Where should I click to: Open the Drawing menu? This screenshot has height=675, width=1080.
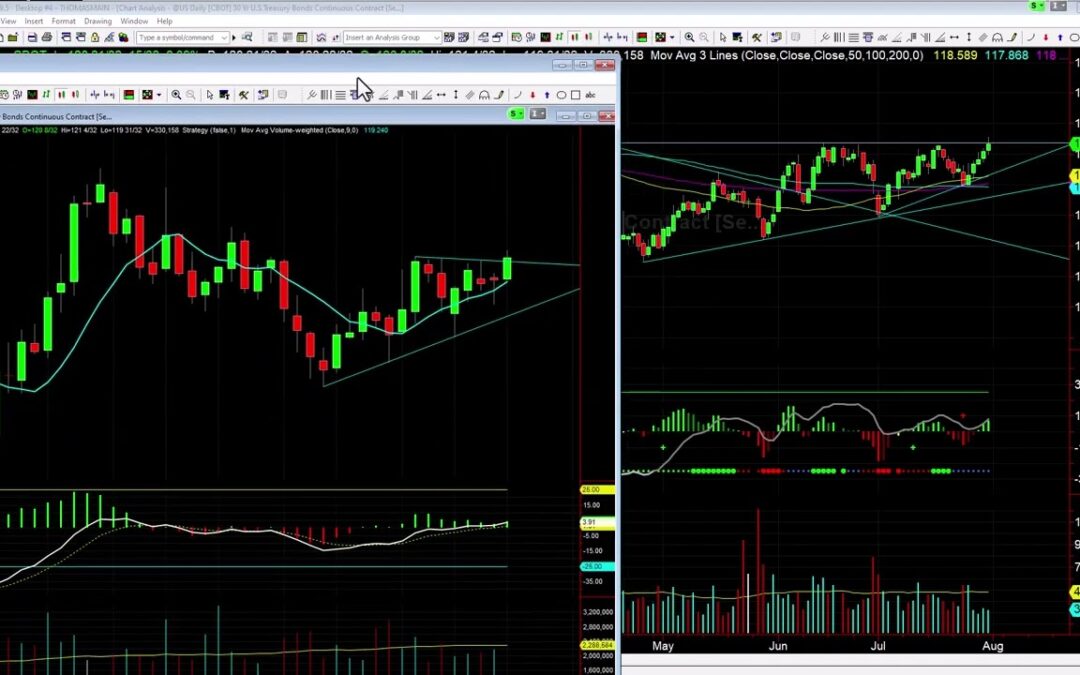click(98, 20)
